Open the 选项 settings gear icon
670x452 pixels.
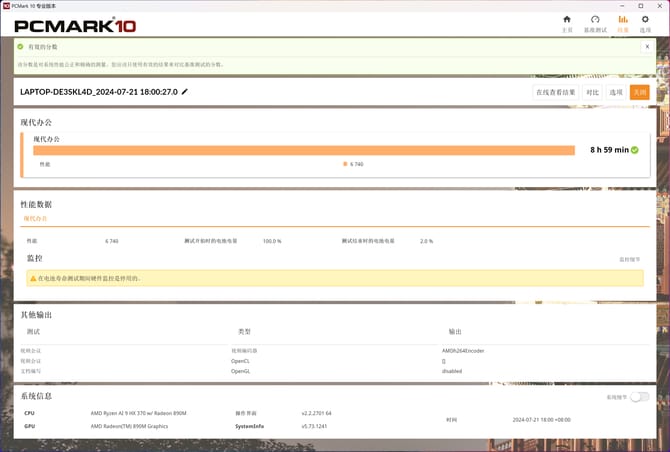point(645,23)
